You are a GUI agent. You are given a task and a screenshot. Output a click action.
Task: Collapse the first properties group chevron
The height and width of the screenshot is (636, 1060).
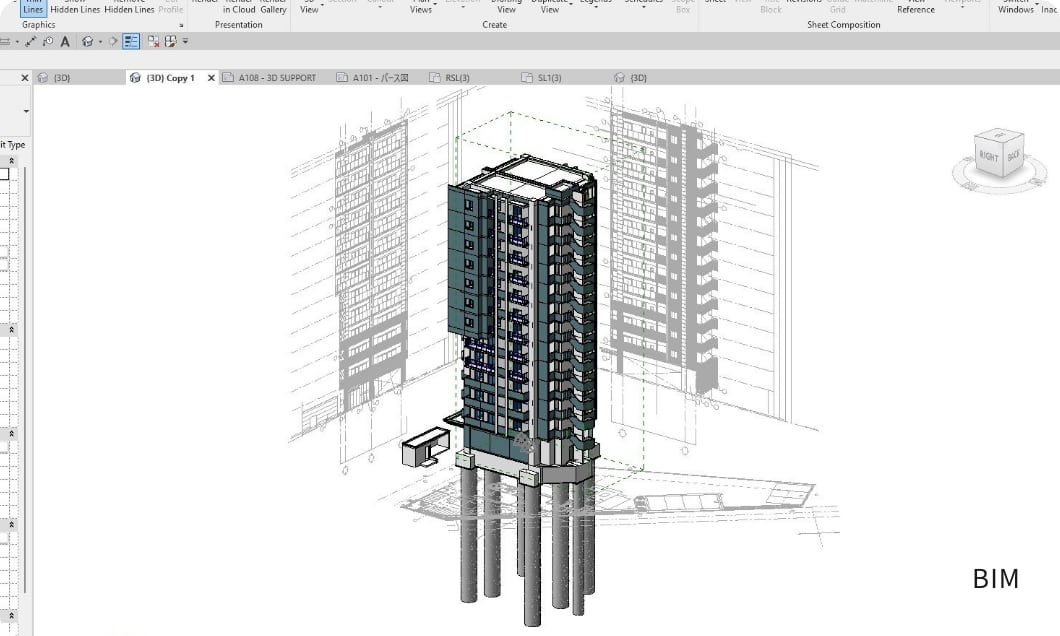(x=12, y=160)
